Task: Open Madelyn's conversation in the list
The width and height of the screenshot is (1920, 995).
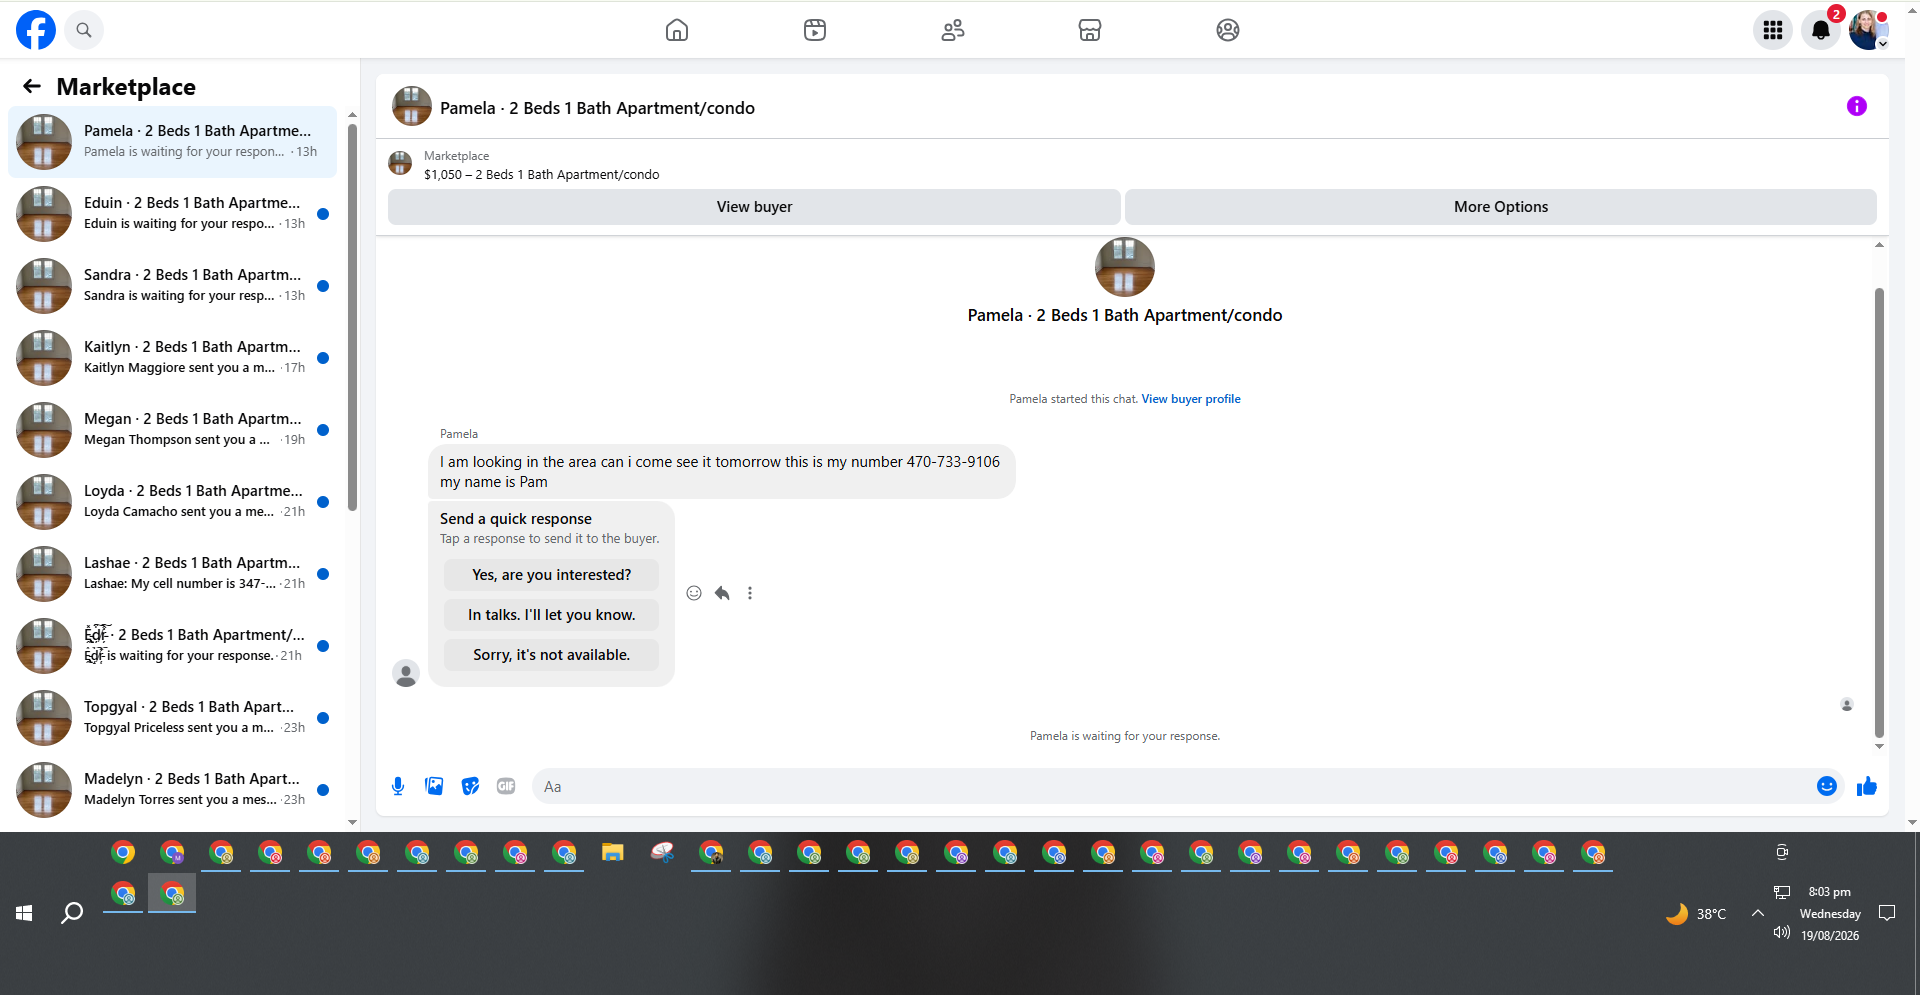Action: click(x=173, y=790)
